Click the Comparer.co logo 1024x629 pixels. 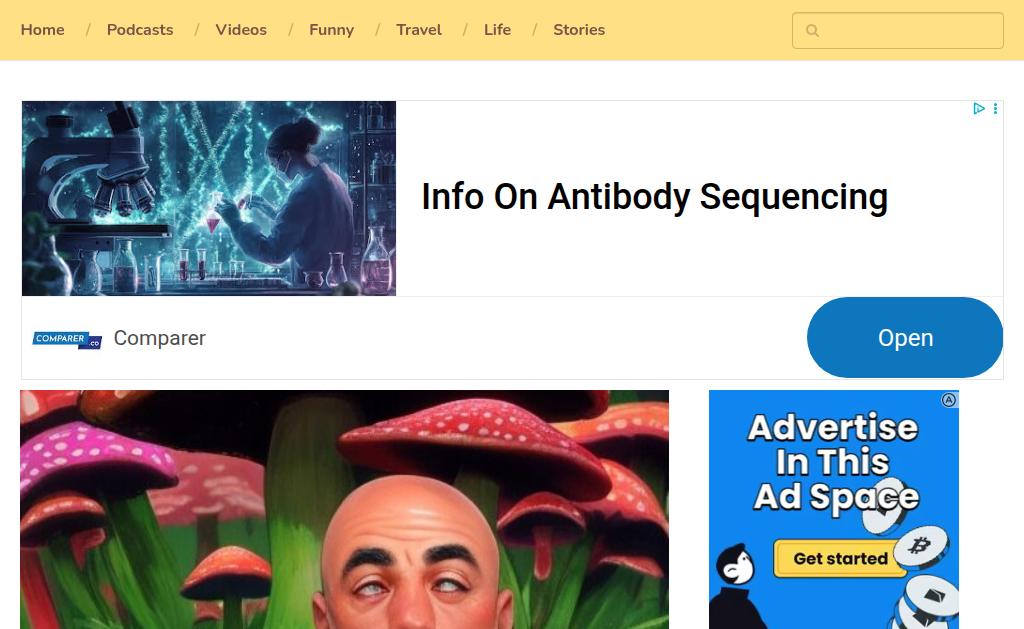tap(67, 340)
